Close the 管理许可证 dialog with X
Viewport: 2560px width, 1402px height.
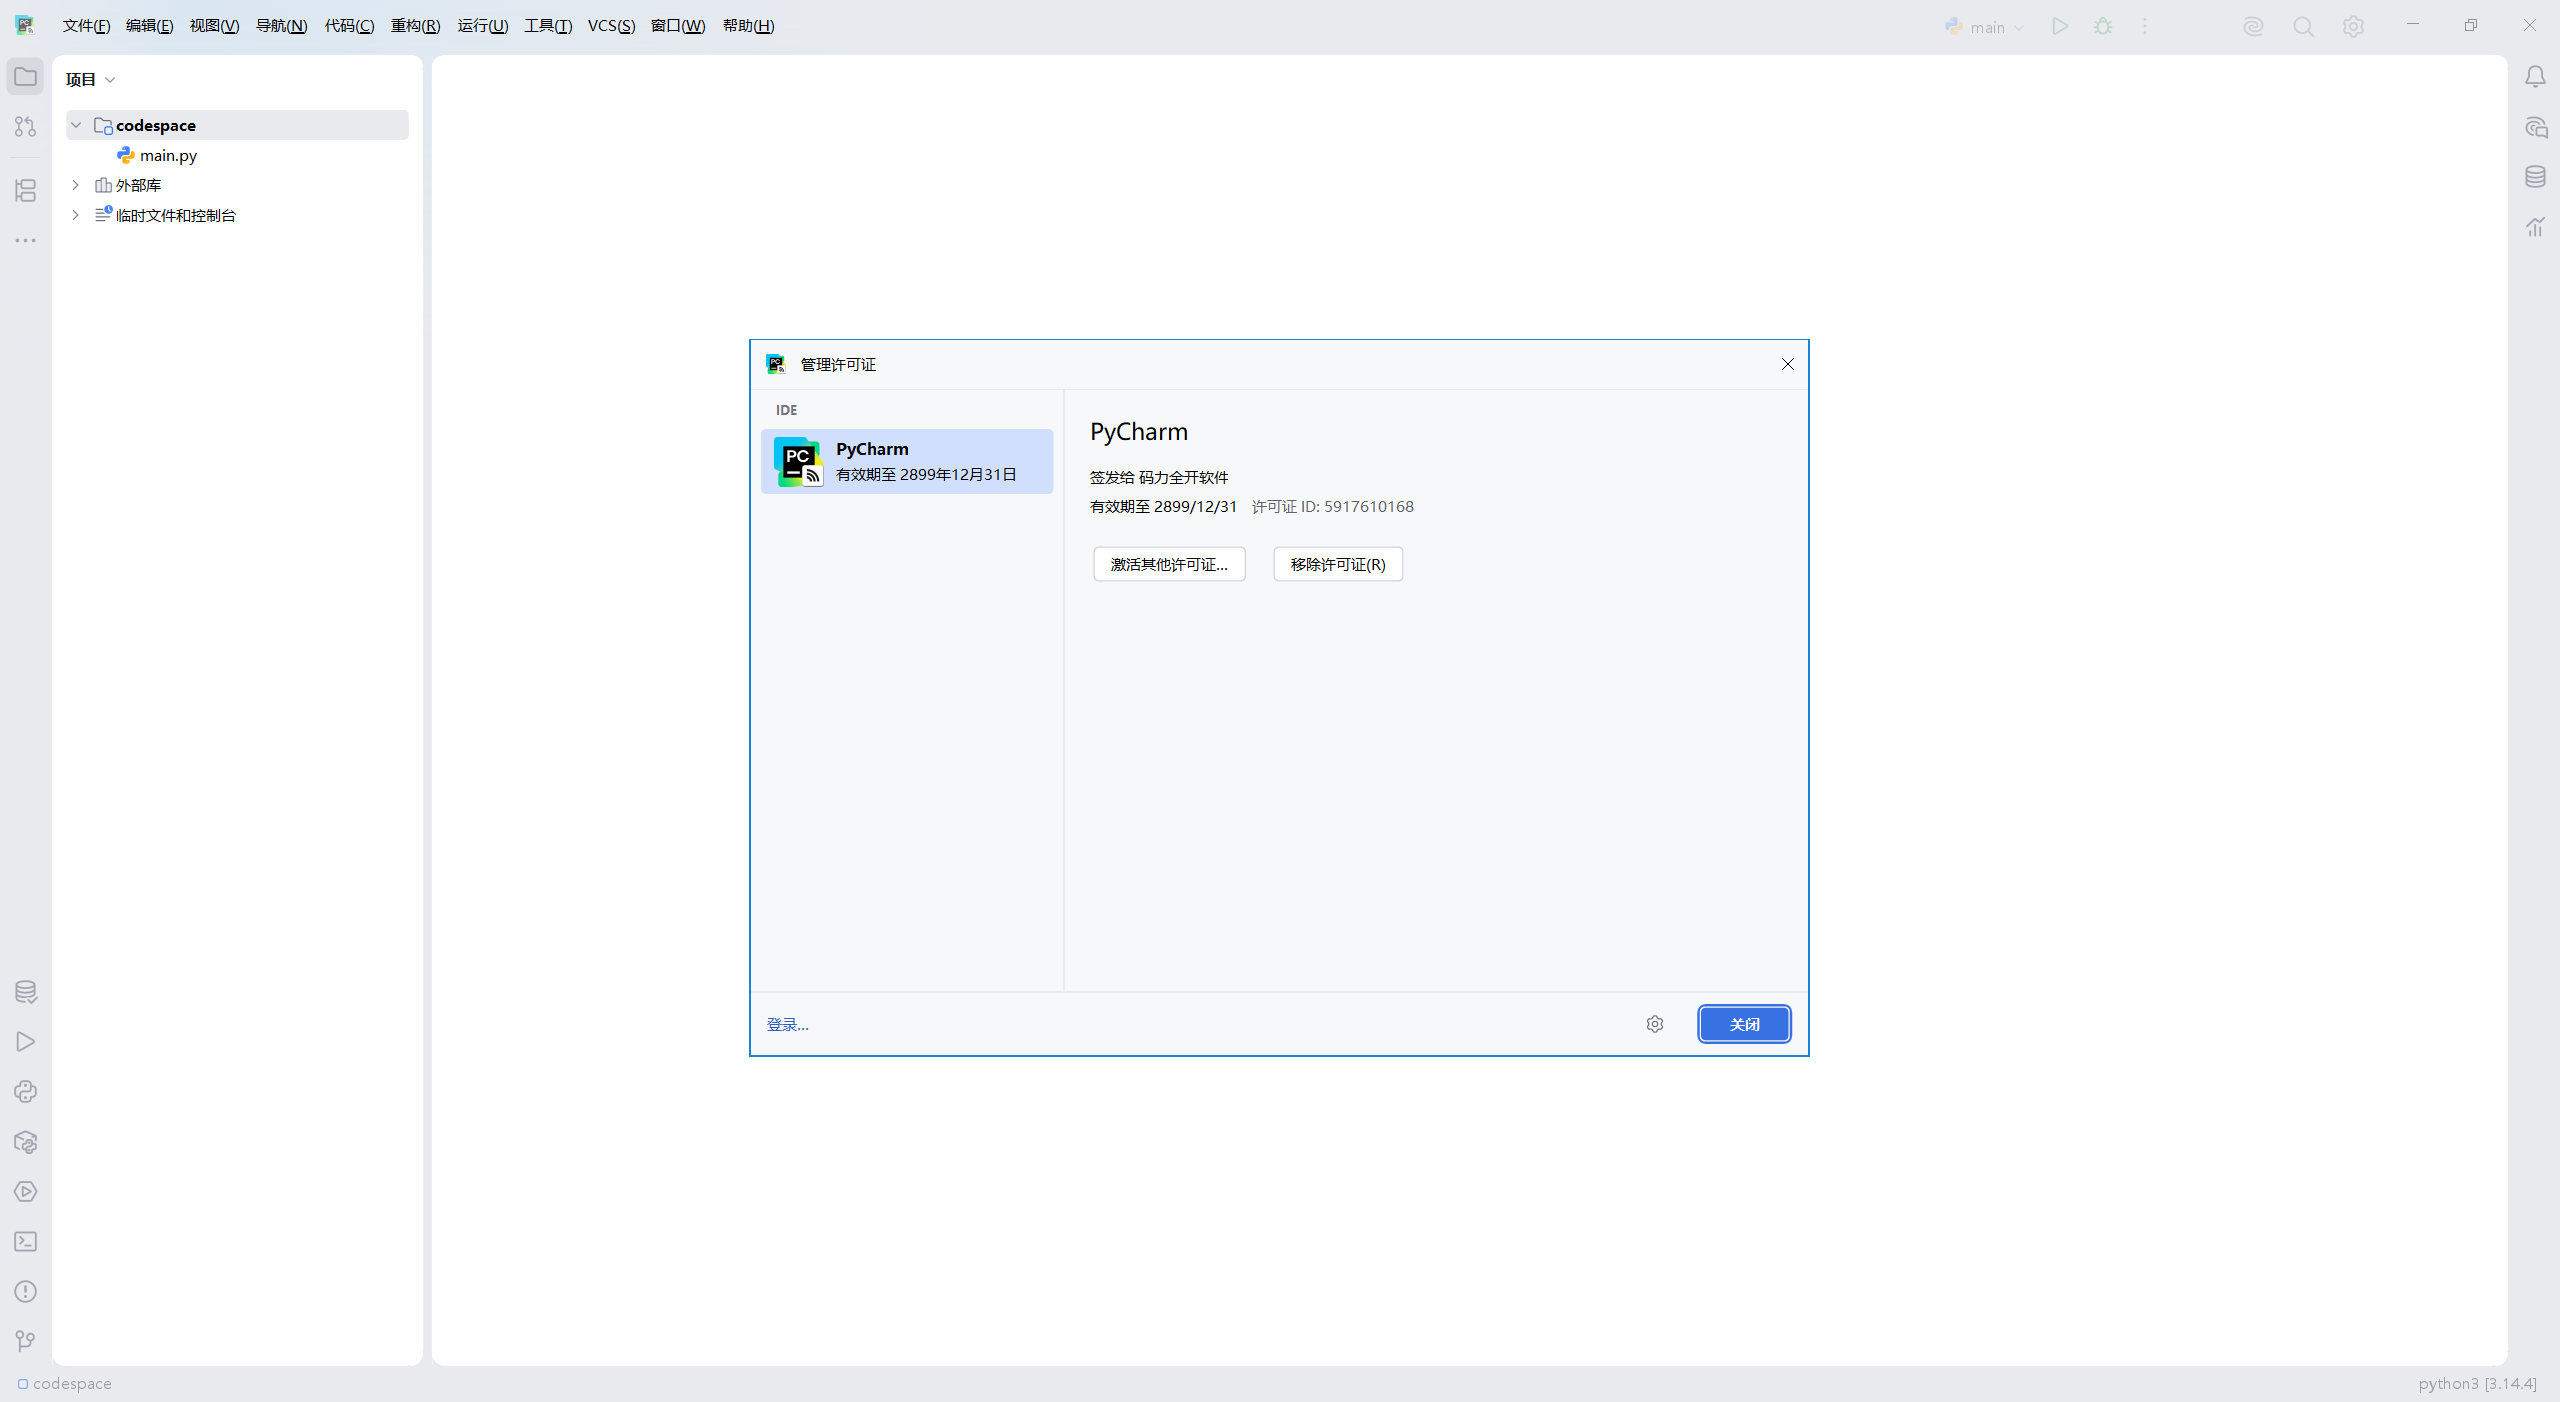[1787, 364]
